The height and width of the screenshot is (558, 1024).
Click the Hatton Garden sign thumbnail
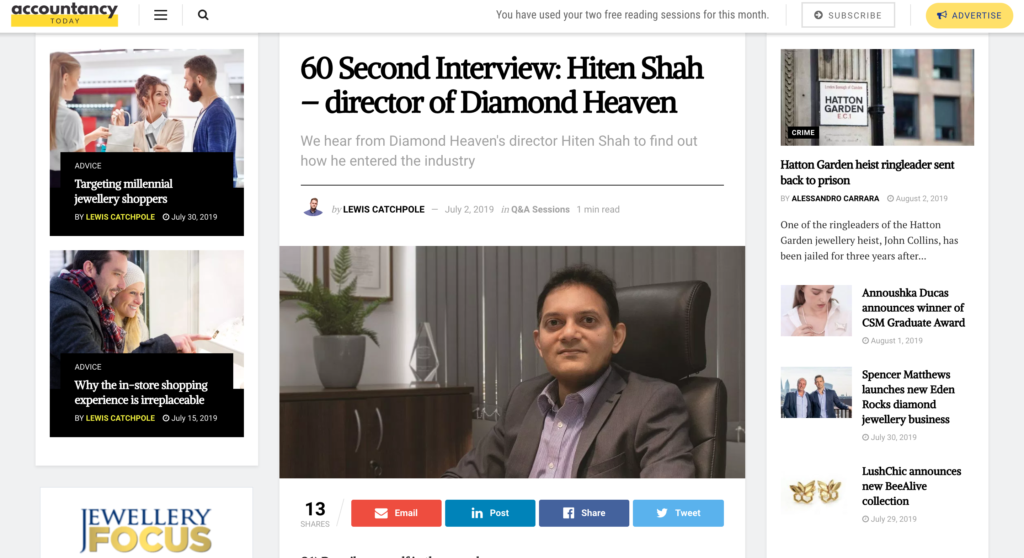[877, 97]
